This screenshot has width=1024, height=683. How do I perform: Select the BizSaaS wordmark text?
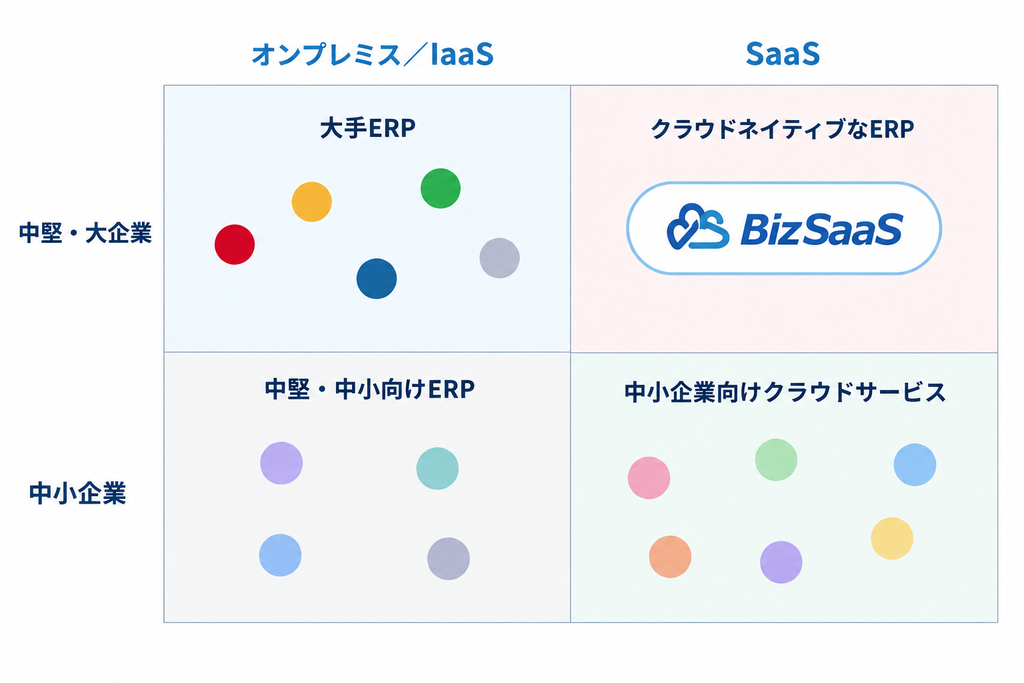coord(822,229)
